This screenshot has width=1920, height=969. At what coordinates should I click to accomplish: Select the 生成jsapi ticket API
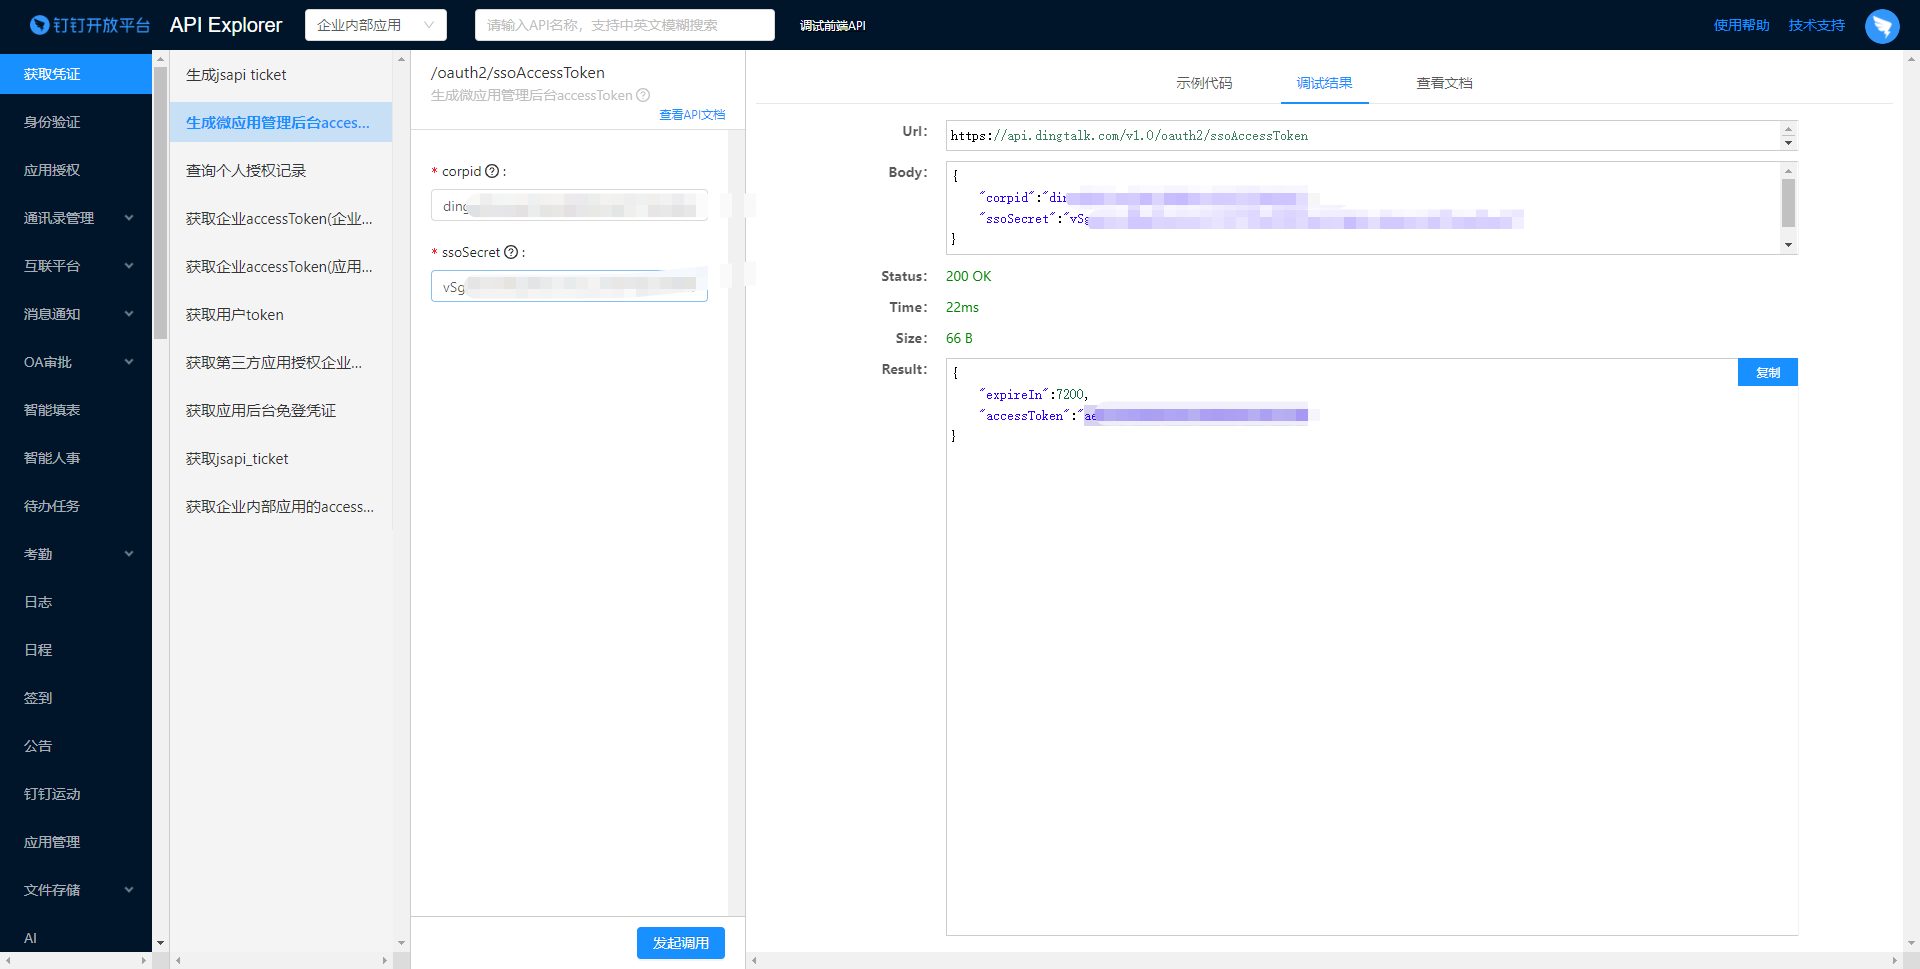(281, 75)
